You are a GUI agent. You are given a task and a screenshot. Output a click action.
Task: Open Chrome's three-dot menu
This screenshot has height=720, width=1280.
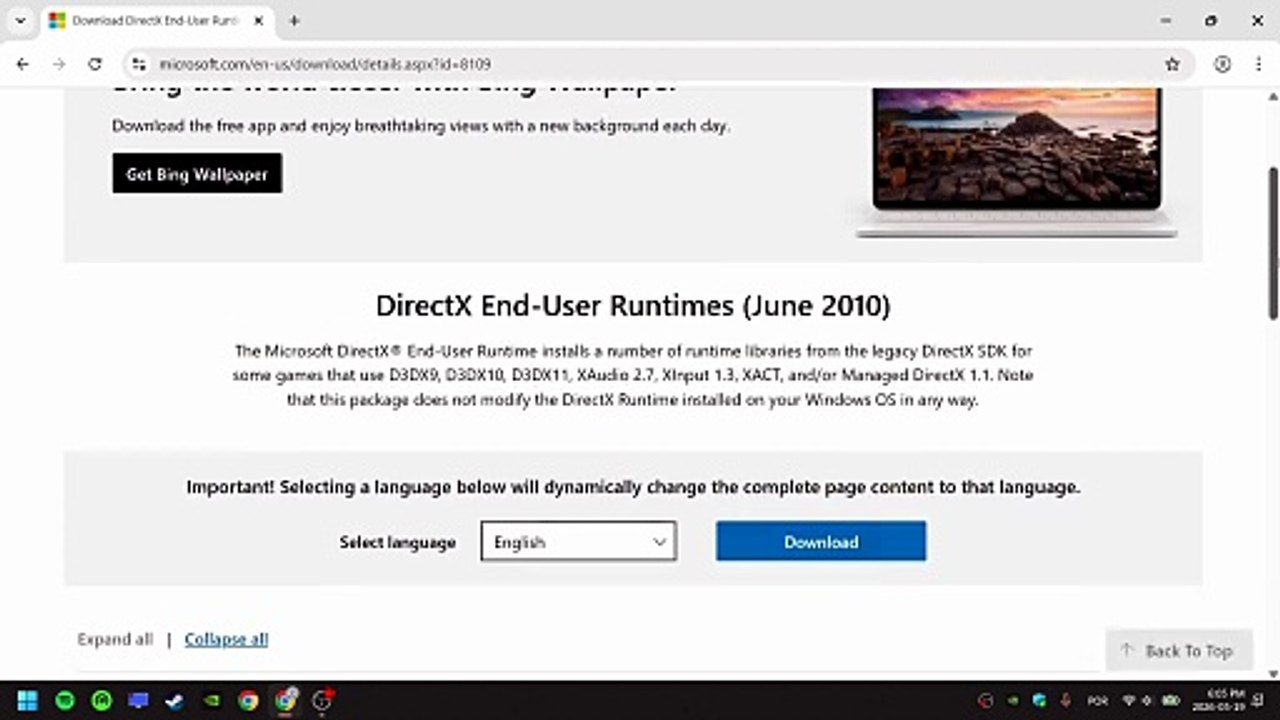point(1258,64)
